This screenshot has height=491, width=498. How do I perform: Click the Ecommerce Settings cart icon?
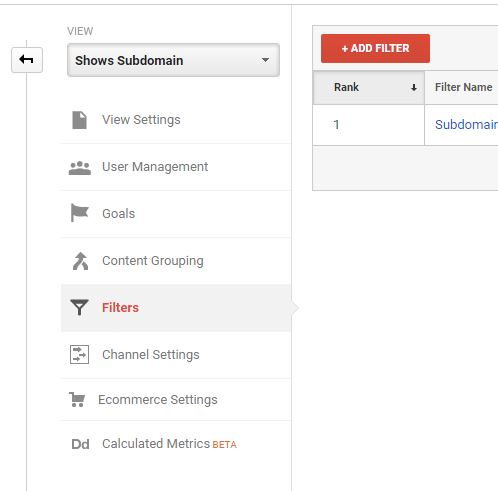77,399
